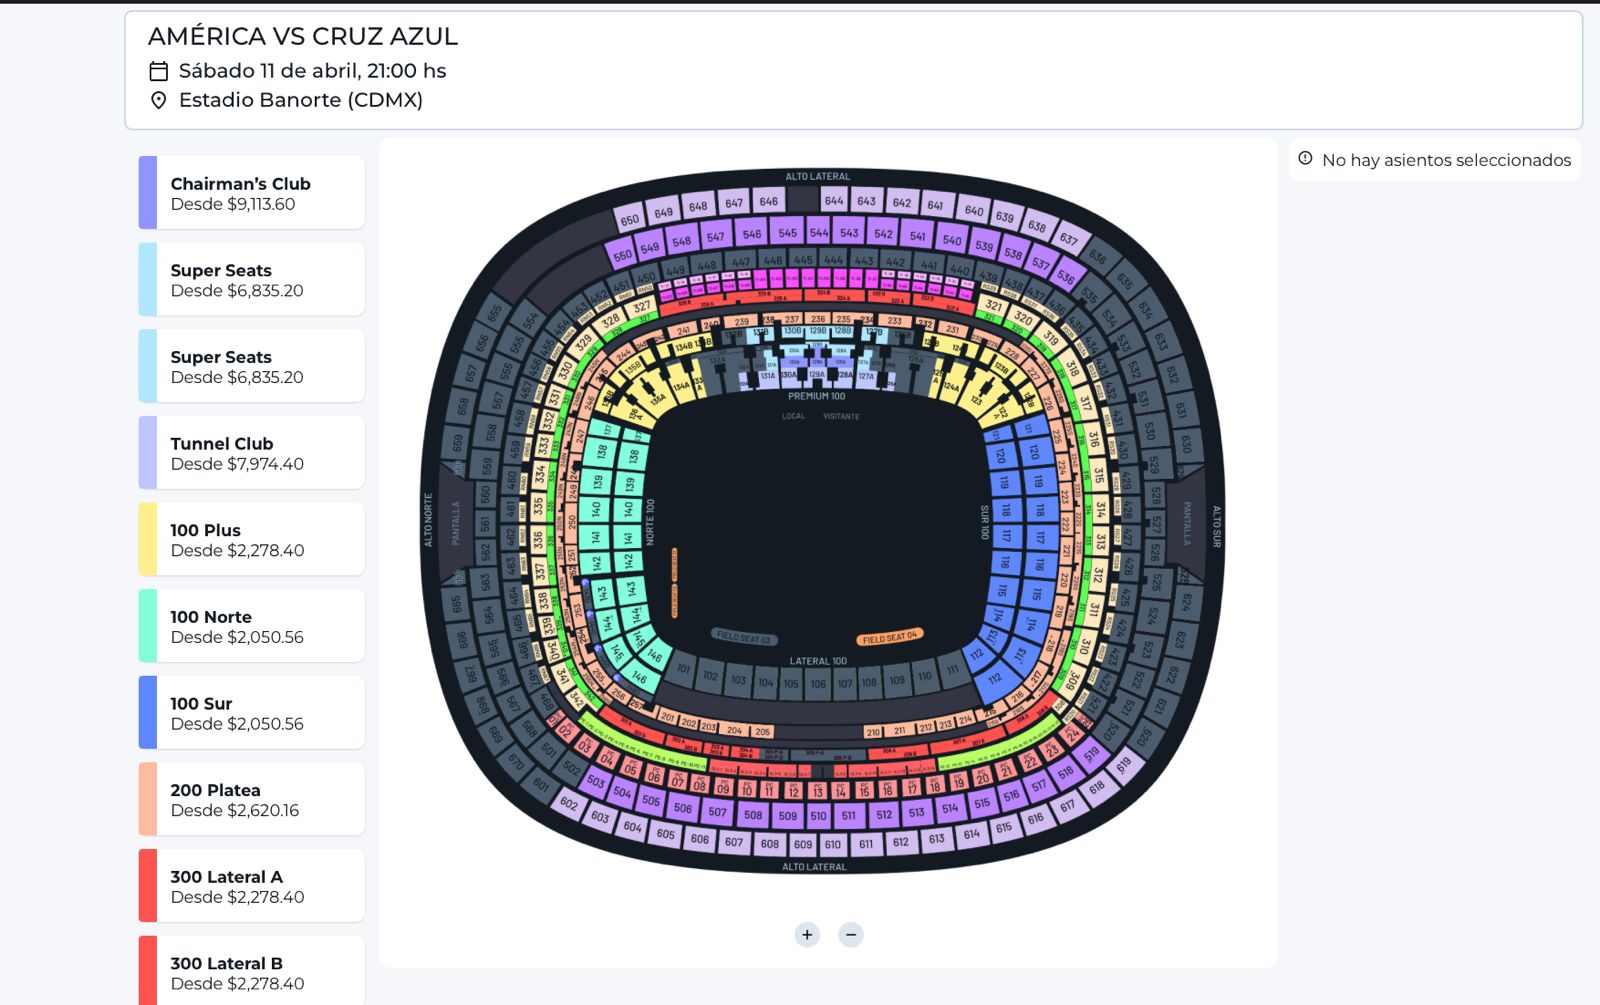The image size is (1600, 1005).
Task: Click the purple swatch of Chairman's Club
Action: (148, 193)
